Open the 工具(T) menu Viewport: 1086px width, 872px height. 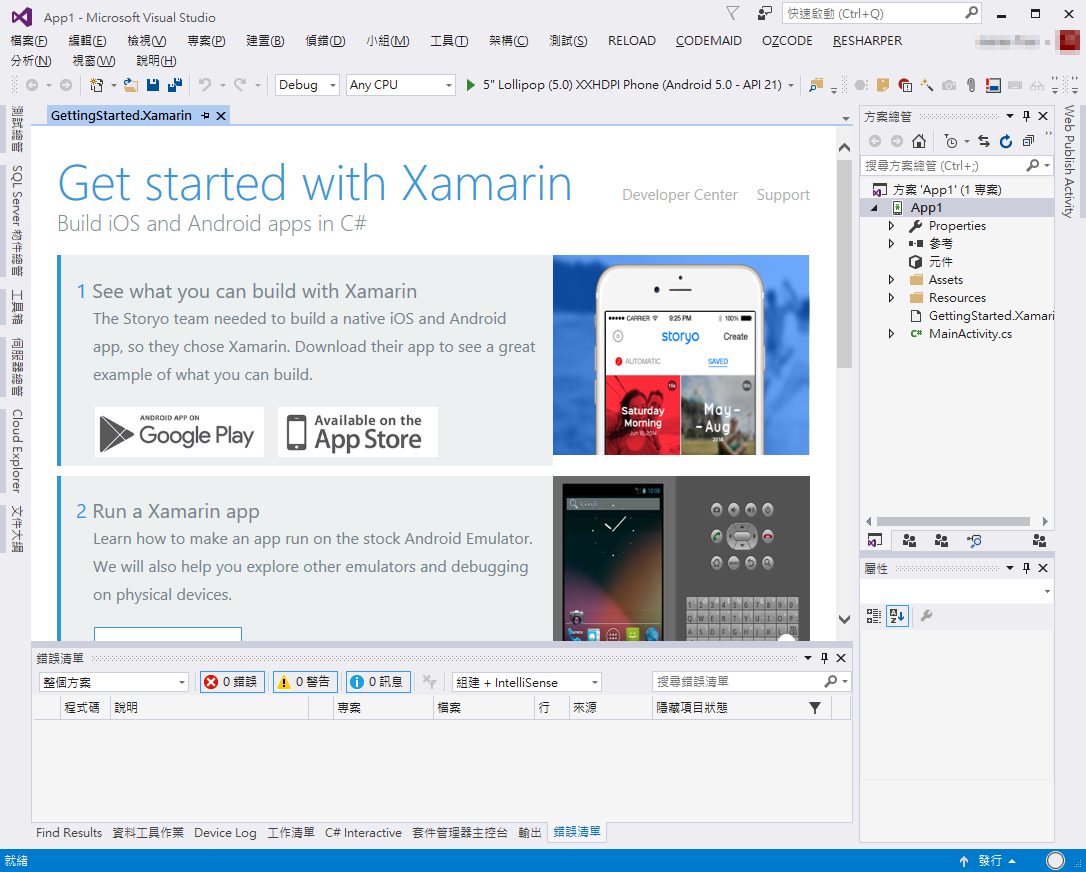coord(449,41)
